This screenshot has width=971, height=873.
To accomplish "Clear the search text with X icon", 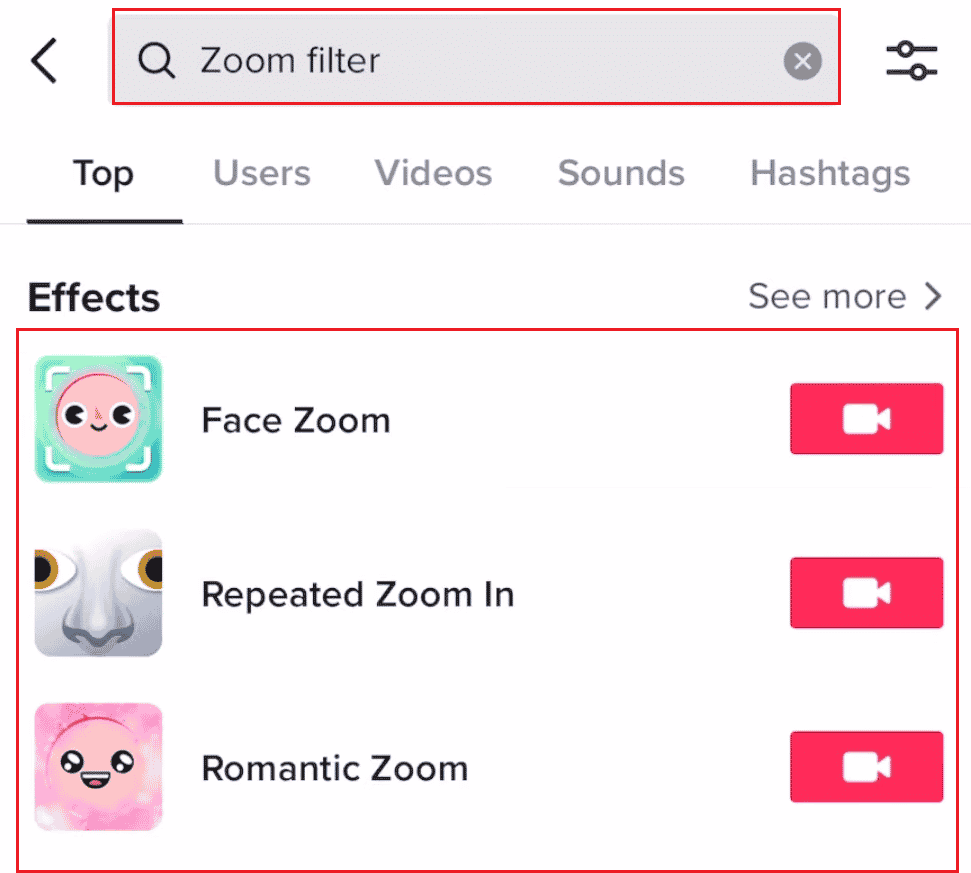I will [802, 62].
